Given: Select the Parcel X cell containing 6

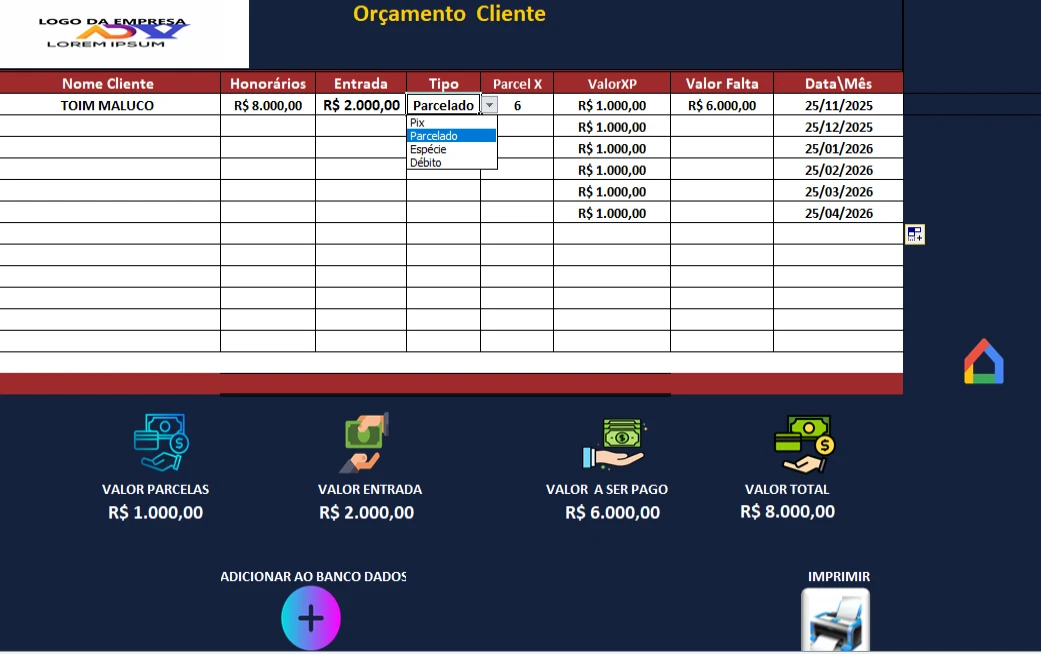Looking at the screenshot, I should 517,105.
